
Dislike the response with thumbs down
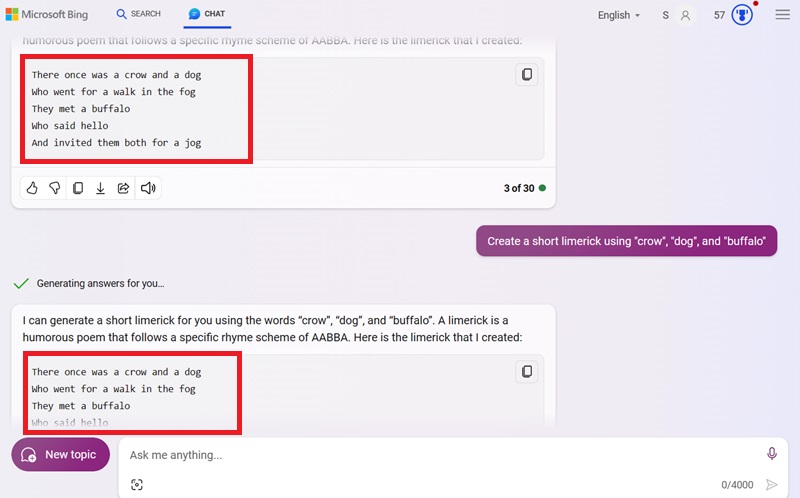(x=55, y=188)
